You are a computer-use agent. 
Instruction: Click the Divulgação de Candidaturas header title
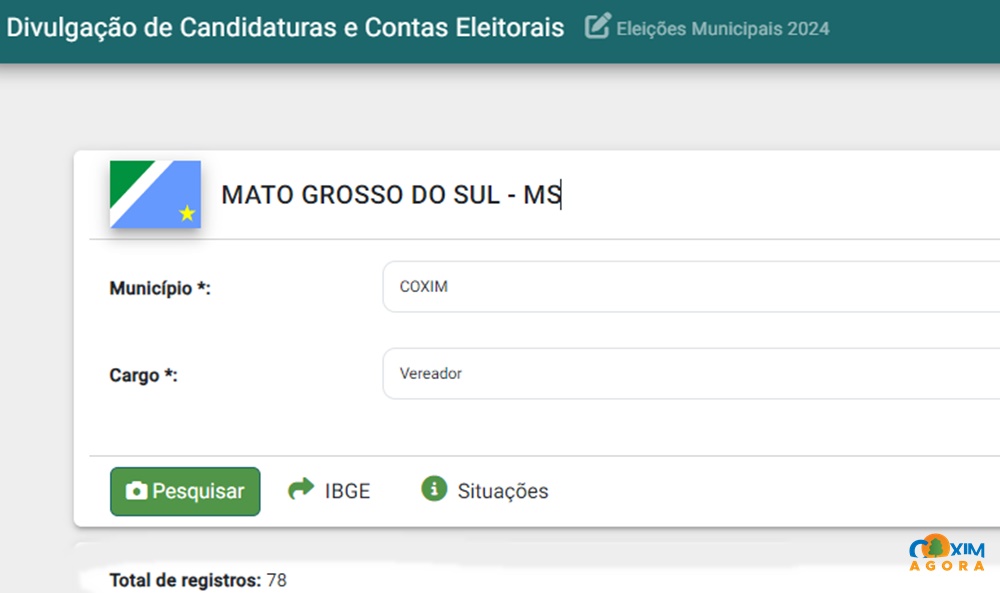coord(285,27)
